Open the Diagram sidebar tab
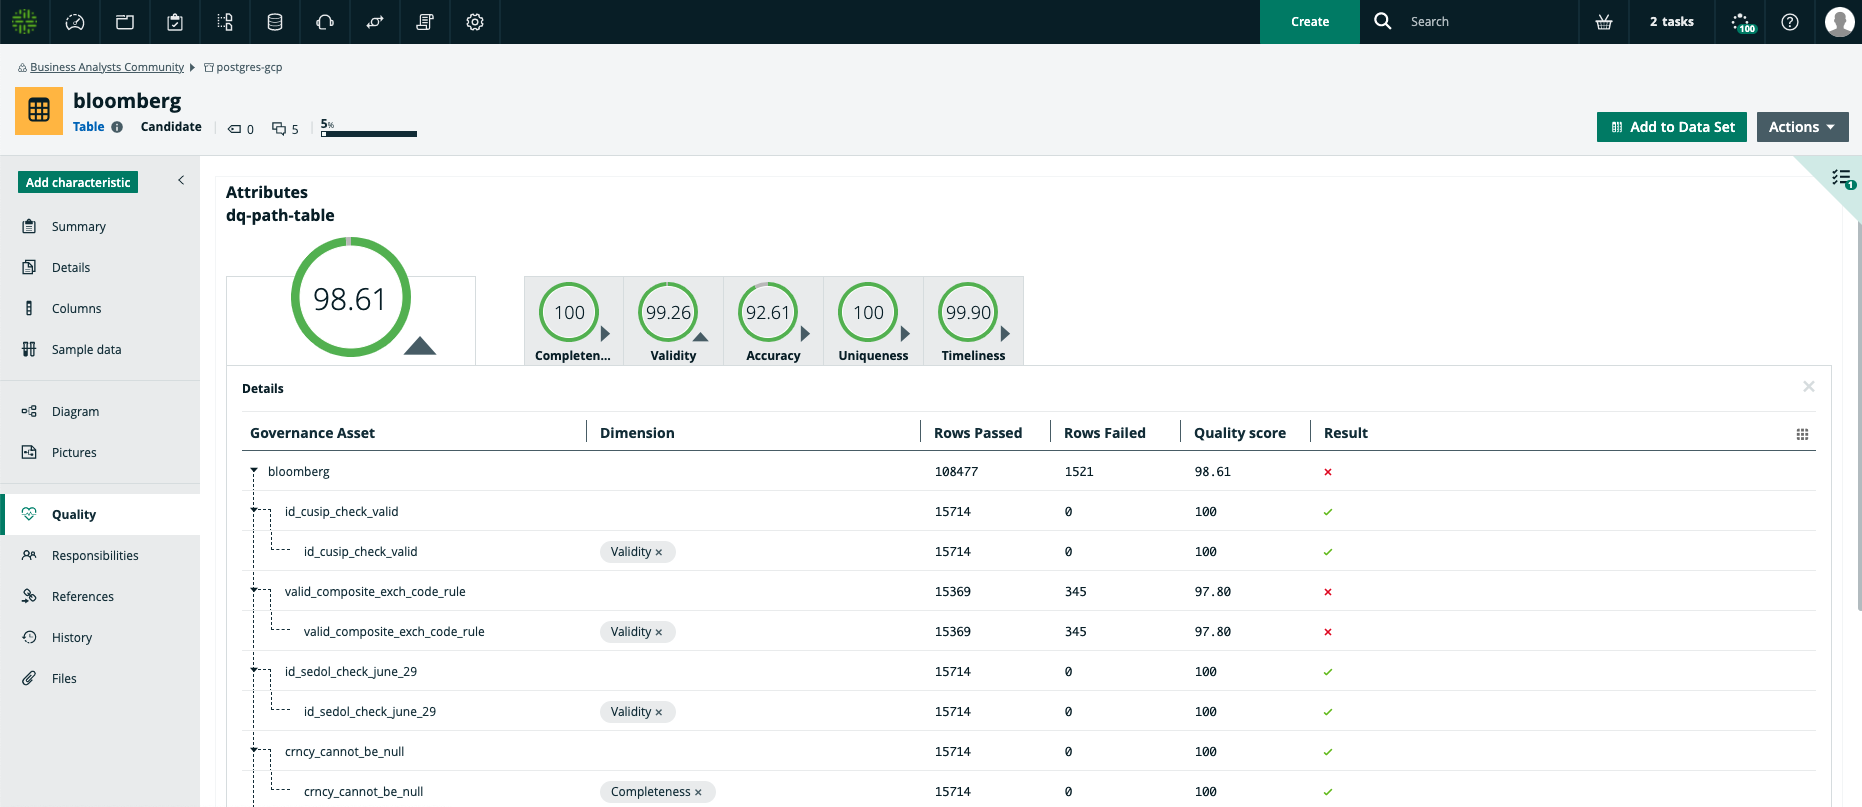The height and width of the screenshot is (807, 1862). (x=100, y=412)
